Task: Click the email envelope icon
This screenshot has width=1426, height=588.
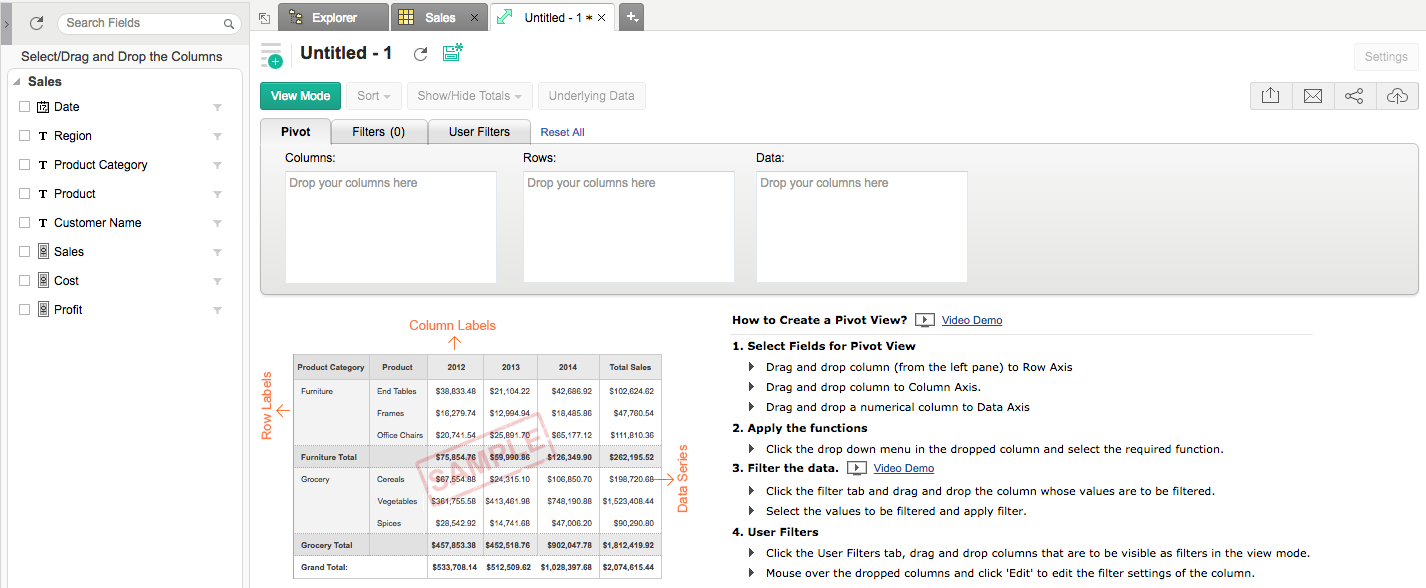Action: pyautogui.click(x=1313, y=96)
